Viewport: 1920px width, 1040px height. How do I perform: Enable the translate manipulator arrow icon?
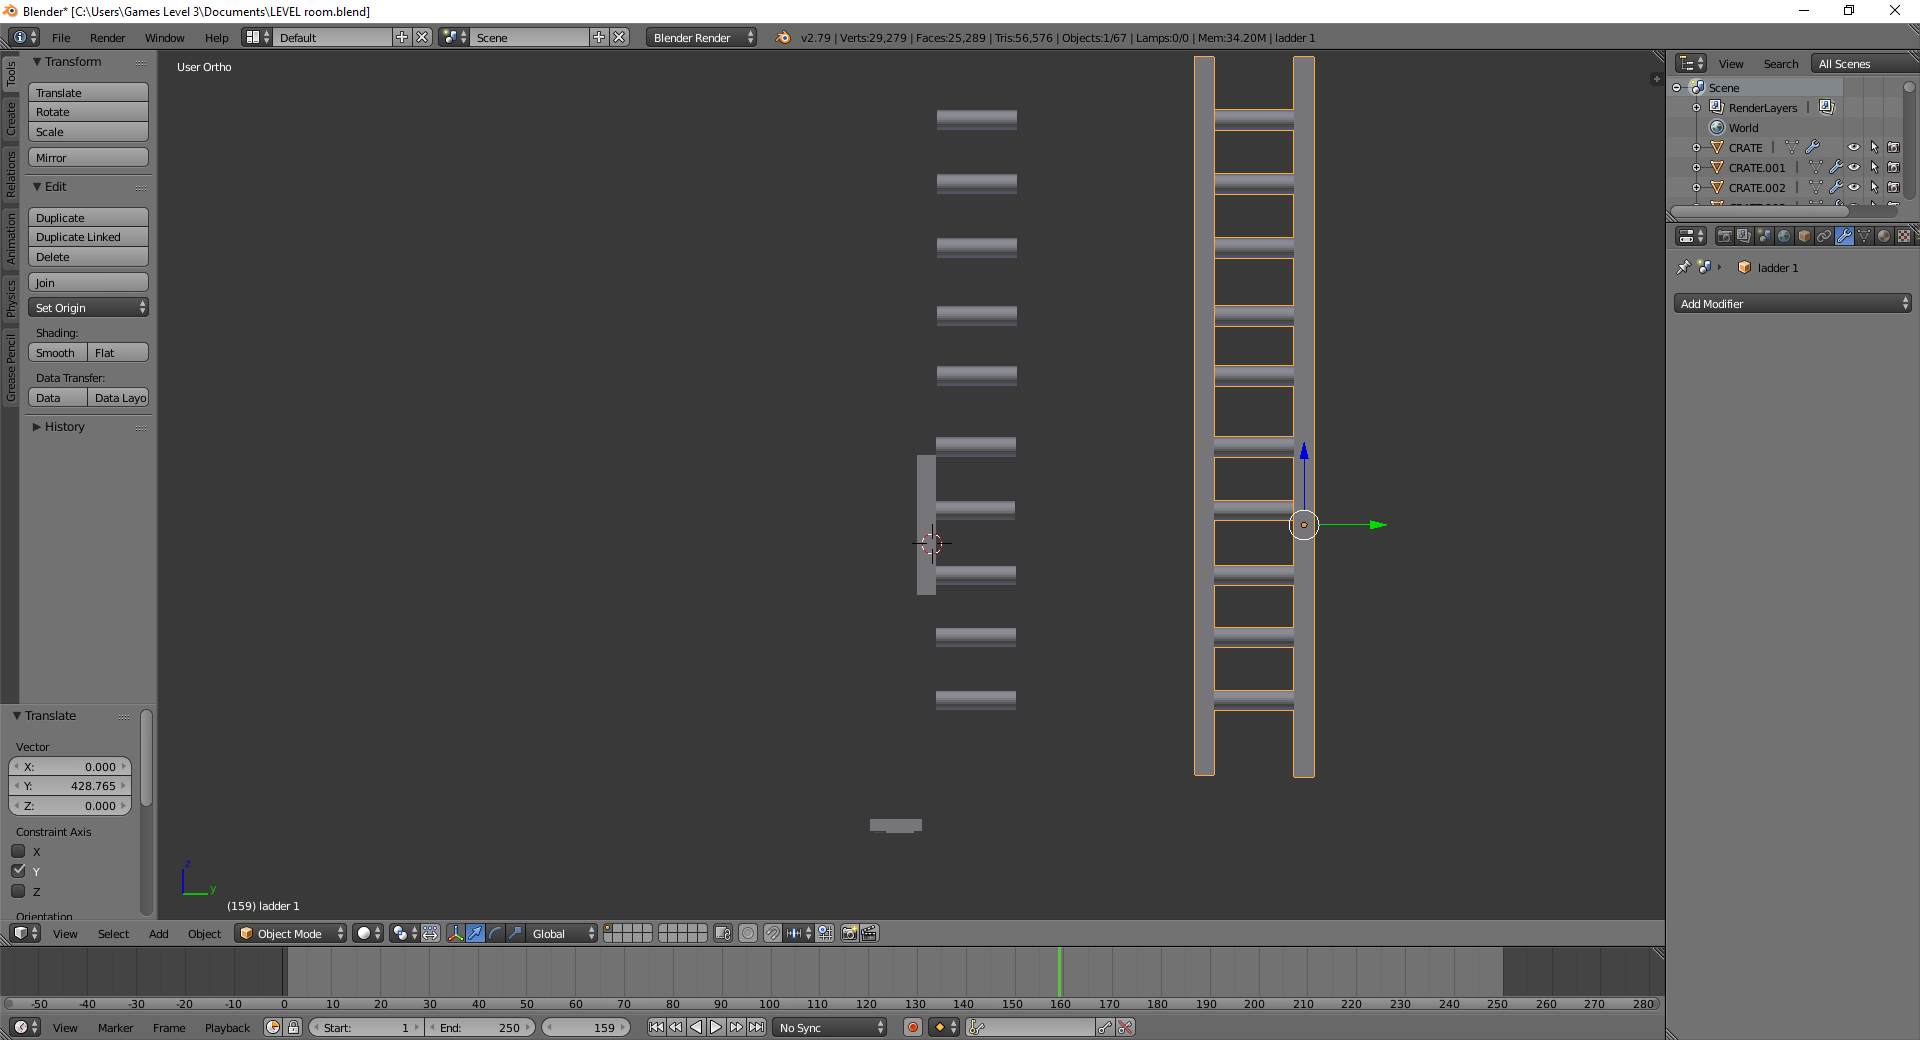point(476,933)
